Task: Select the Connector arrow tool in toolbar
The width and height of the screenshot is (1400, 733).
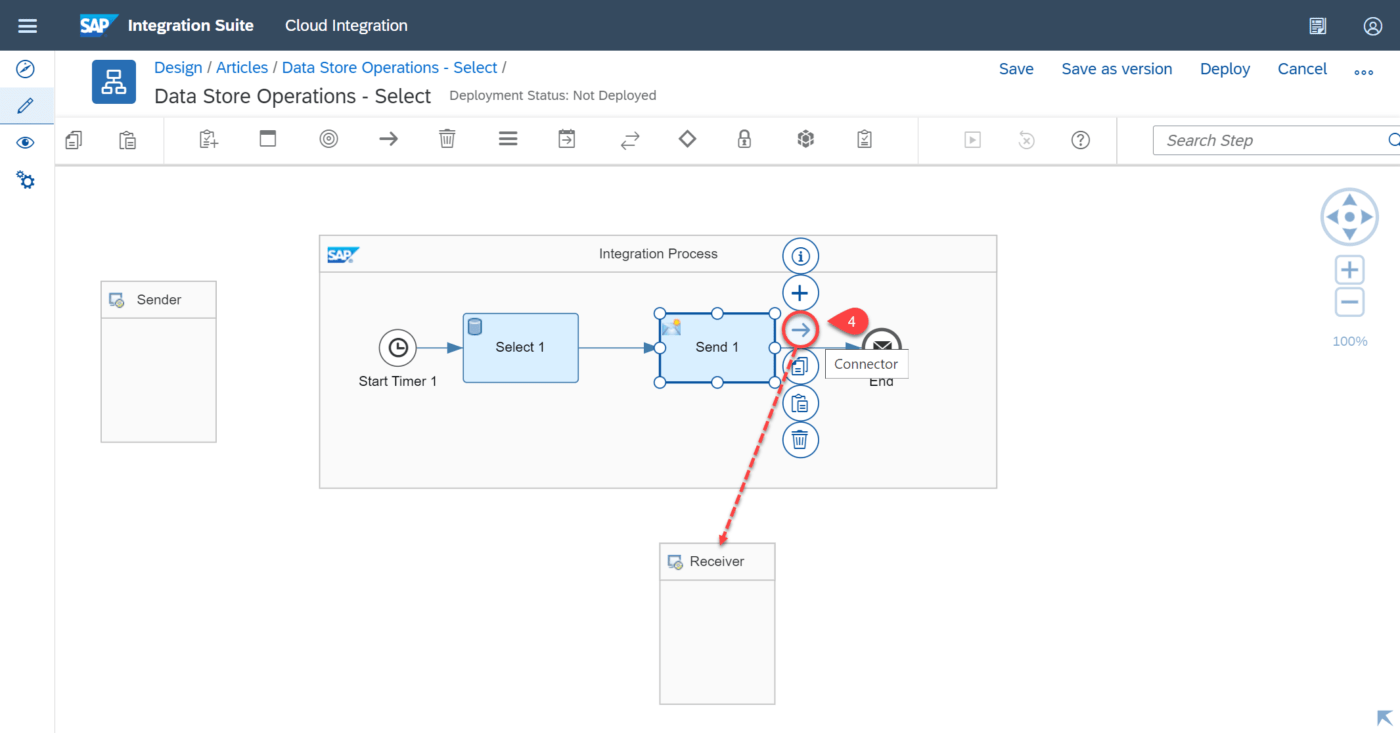Action: (388, 139)
